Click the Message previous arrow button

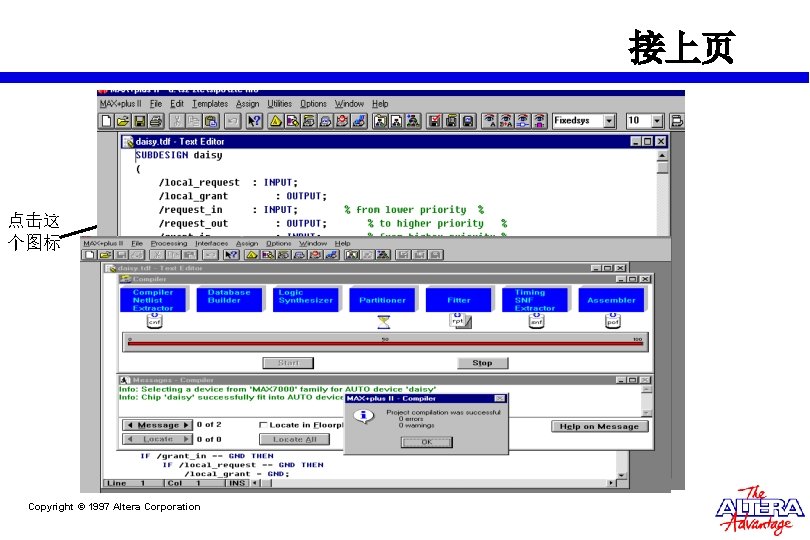click(x=130, y=425)
